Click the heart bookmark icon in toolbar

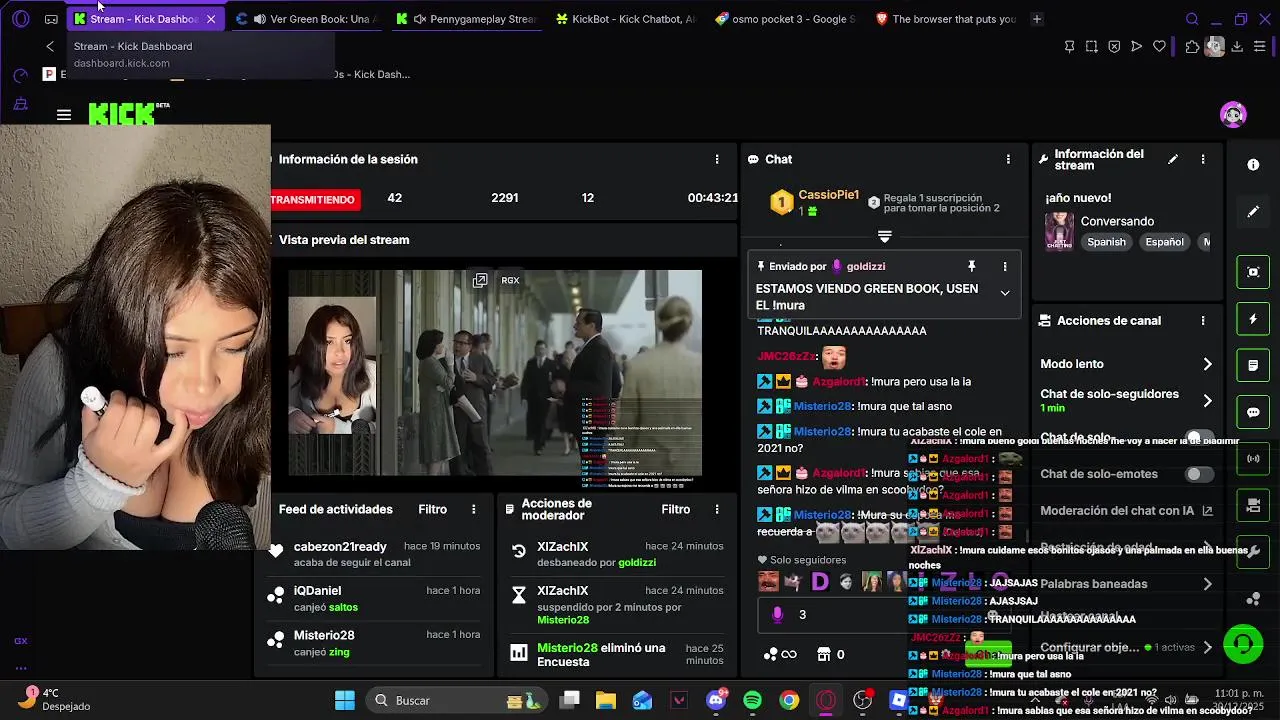[x=1159, y=46]
